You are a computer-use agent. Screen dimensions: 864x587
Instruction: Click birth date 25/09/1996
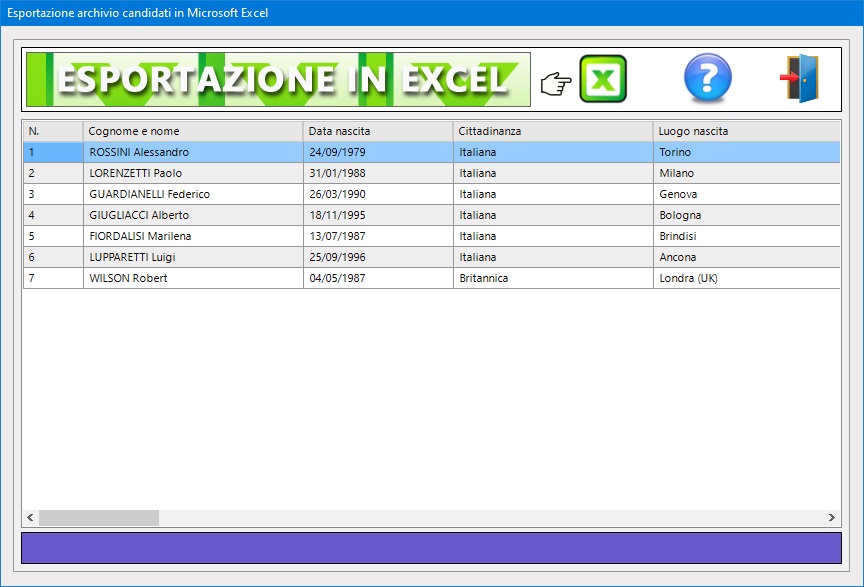378,257
